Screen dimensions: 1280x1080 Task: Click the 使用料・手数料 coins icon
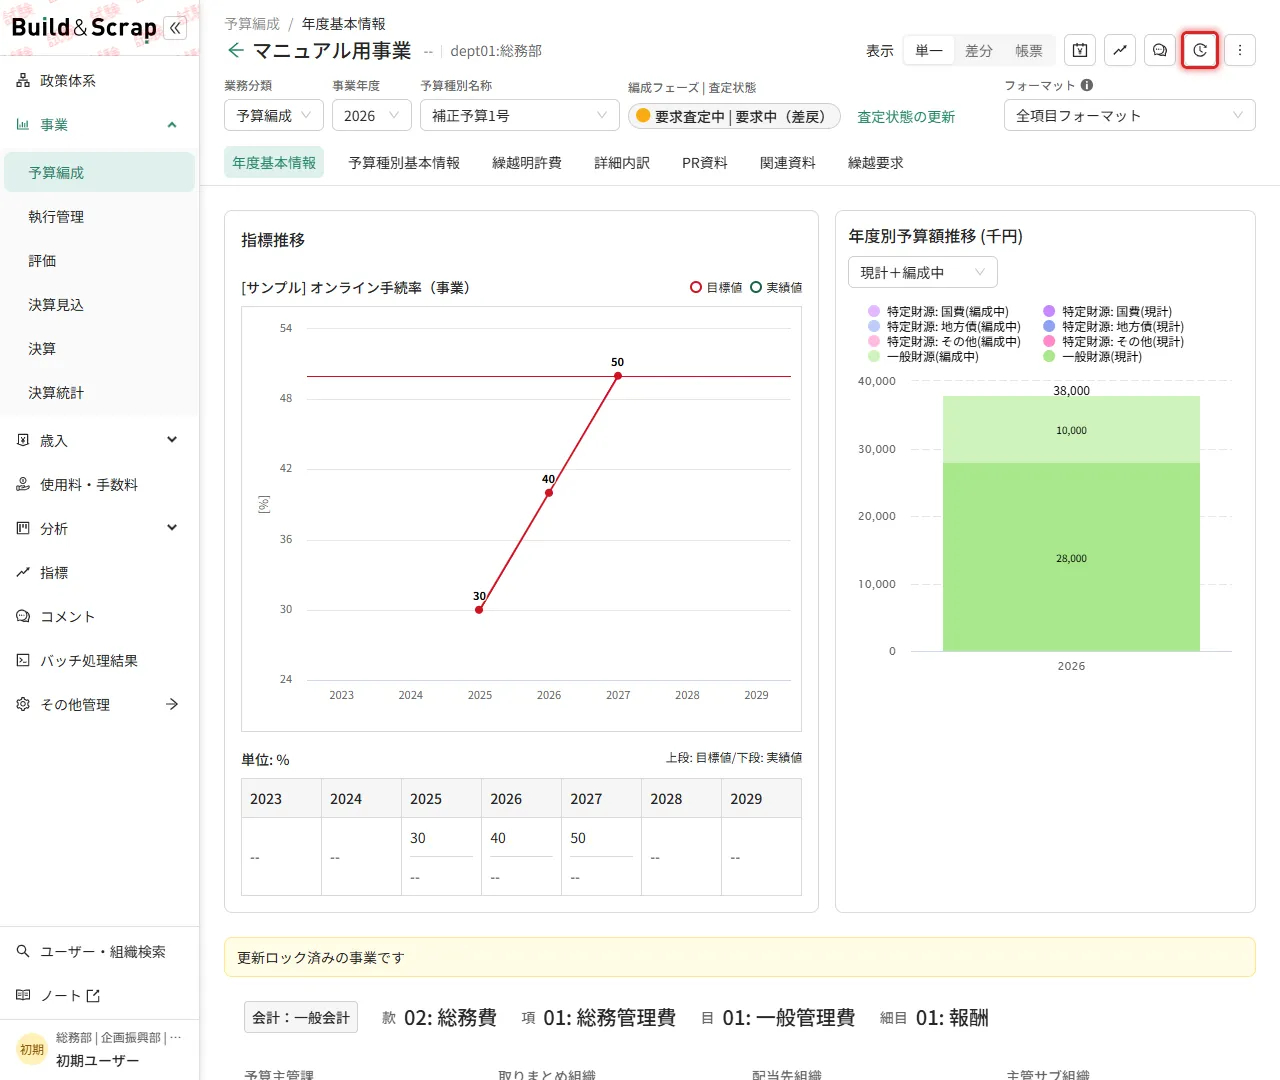[23, 484]
